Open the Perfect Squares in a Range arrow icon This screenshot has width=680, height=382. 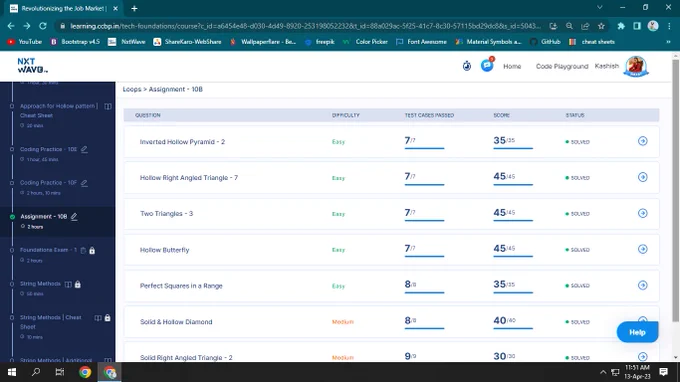(x=643, y=285)
